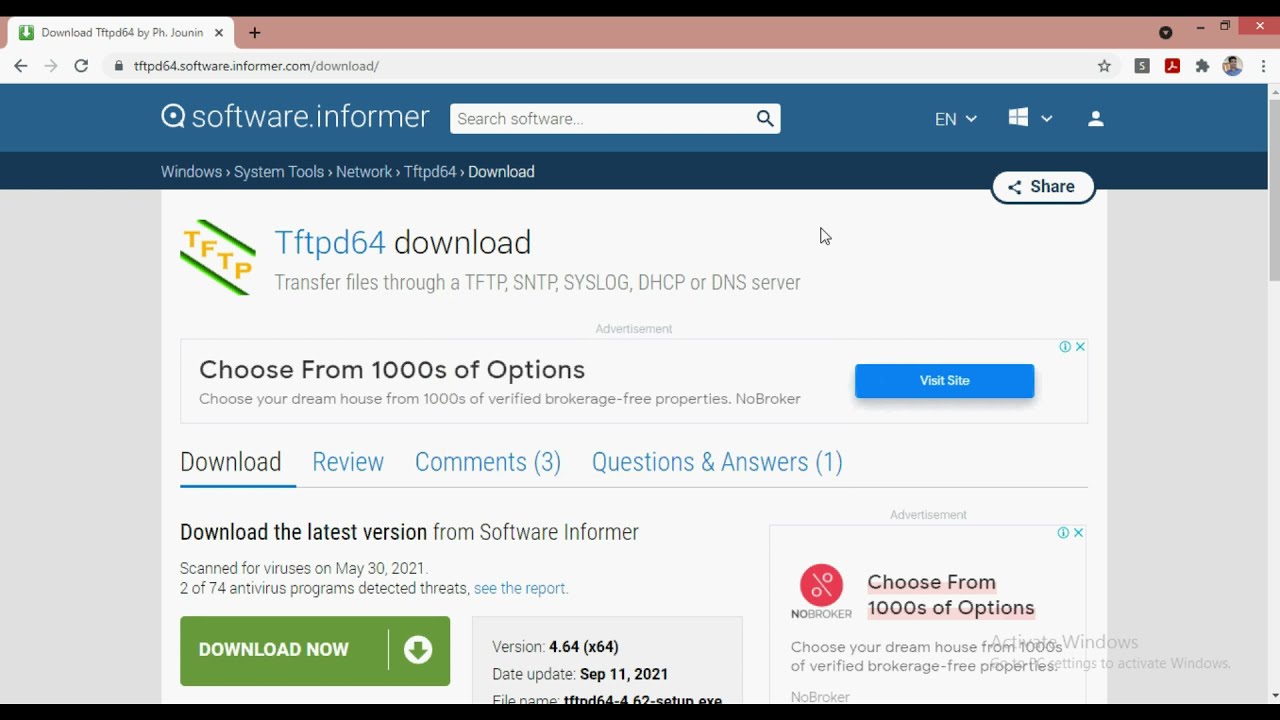Click the page vertical scrollbar thumb

pyautogui.click(x=1274, y=190)
